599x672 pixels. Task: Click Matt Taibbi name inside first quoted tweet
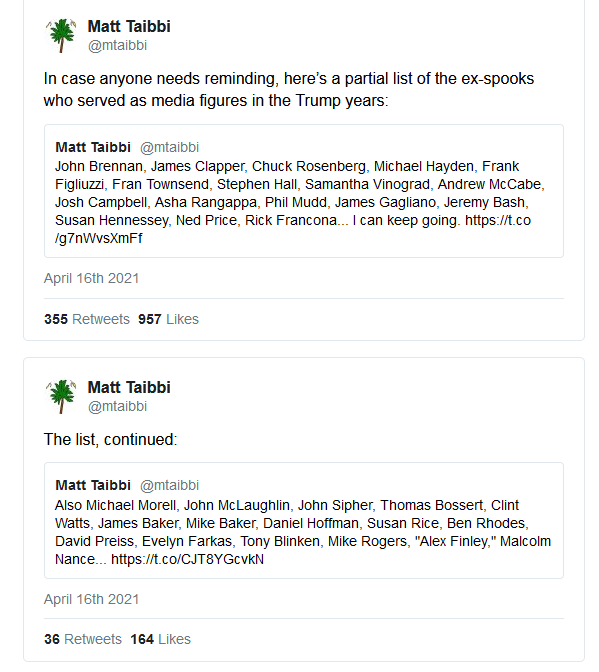coord(93,147)
